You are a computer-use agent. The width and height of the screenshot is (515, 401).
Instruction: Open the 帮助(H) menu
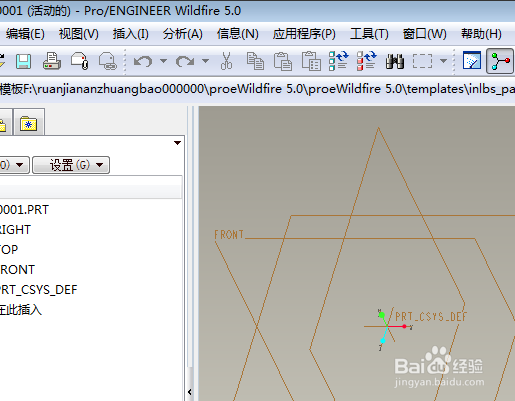tap(481, 34)
